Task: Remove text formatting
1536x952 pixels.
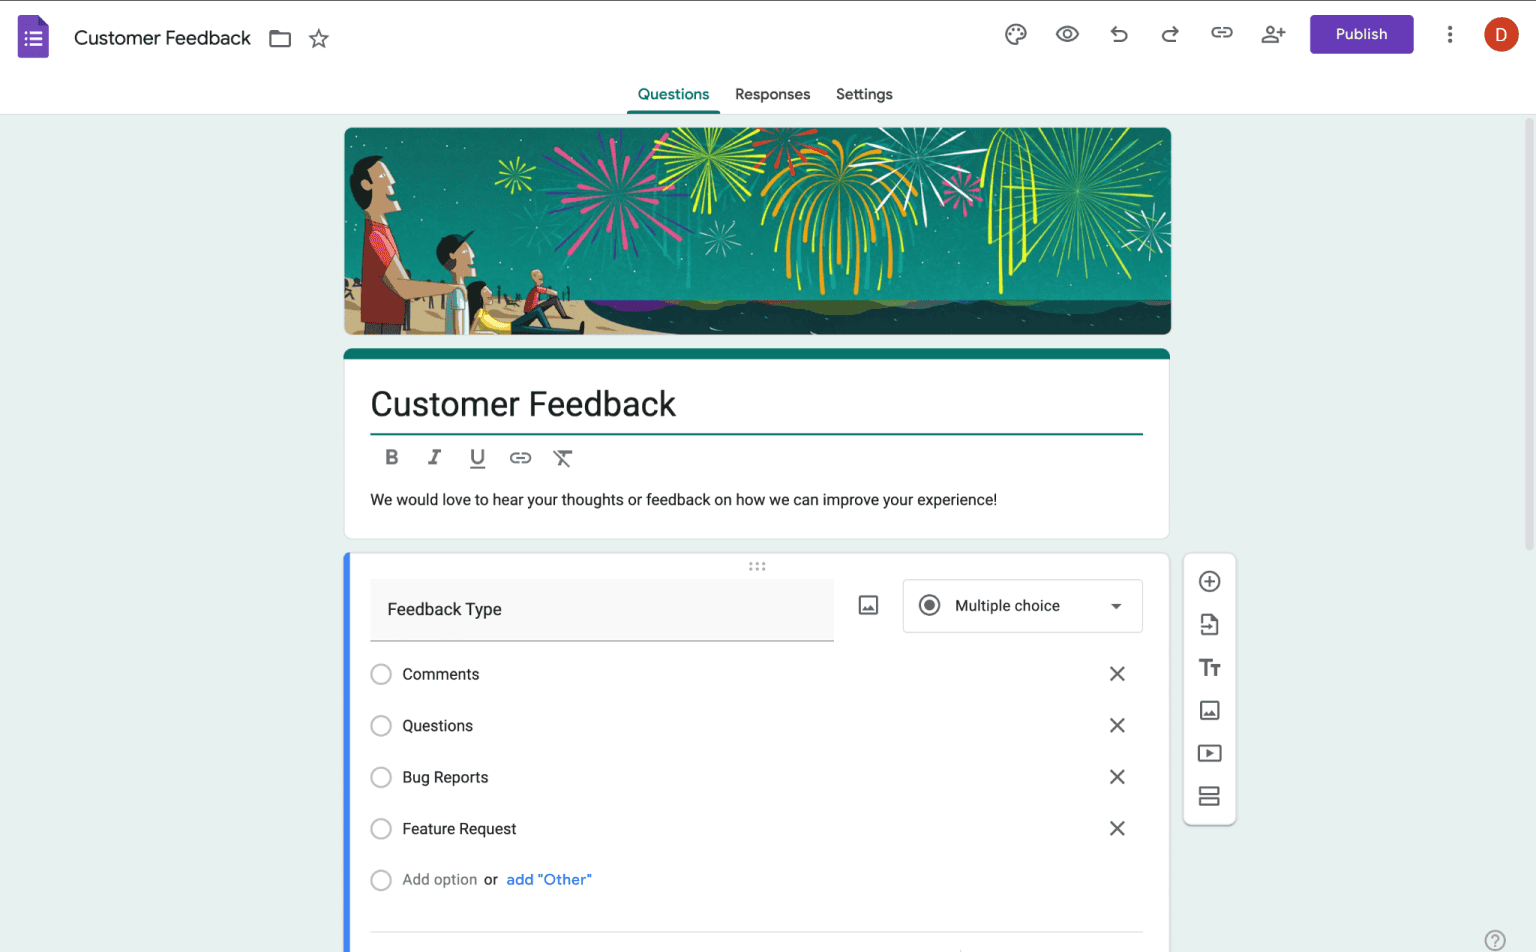Action: tap(563, 458)
